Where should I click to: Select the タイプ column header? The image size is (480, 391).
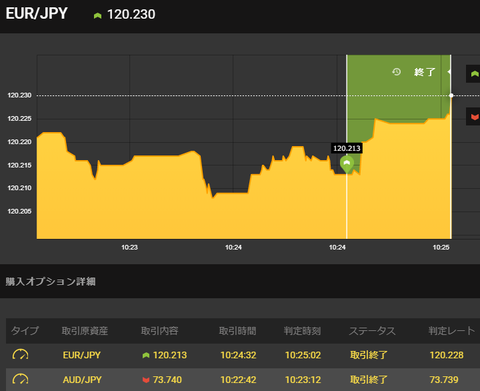25,331
